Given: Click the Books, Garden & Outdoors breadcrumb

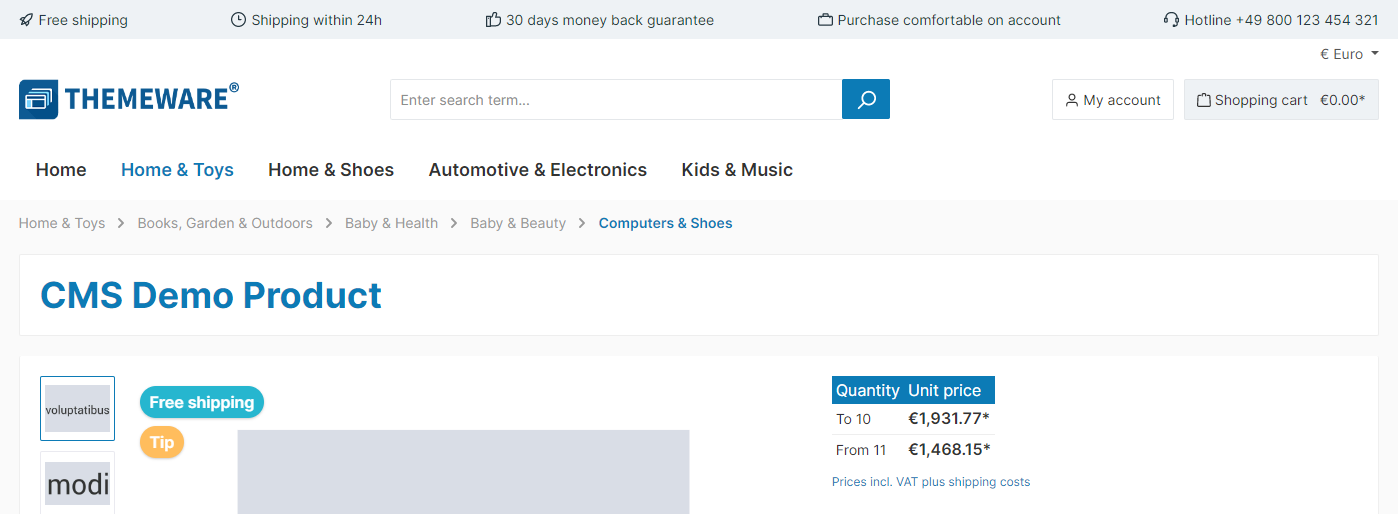Looking at the screenshot, I should pos(225,223).
